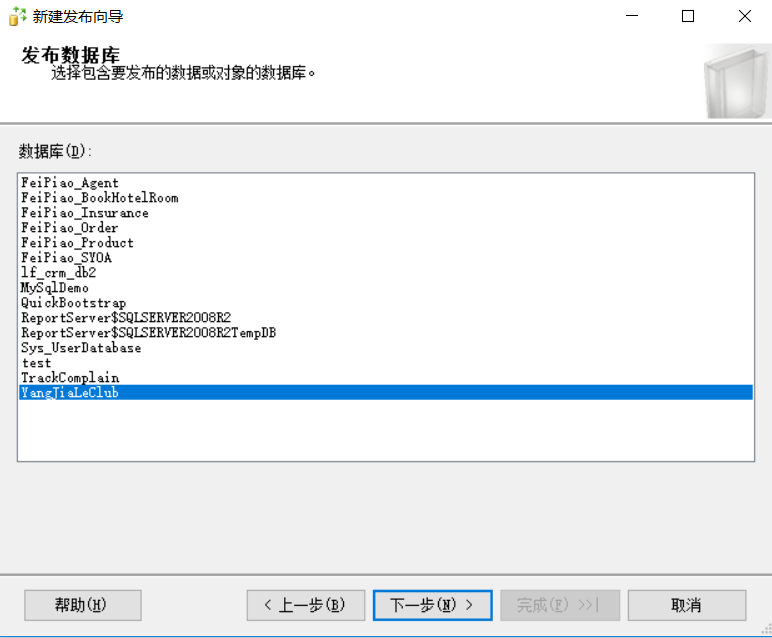Select the ReportServer$SQLSERVER2008R2 database
The image size is (772, 638).
point(125,318)
